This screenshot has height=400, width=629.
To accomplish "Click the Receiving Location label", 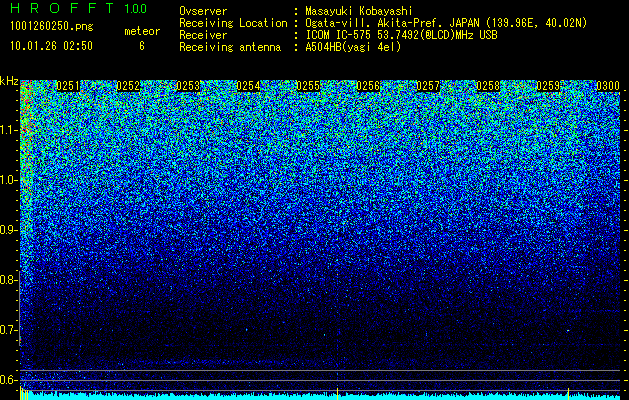I will (233, 23).
